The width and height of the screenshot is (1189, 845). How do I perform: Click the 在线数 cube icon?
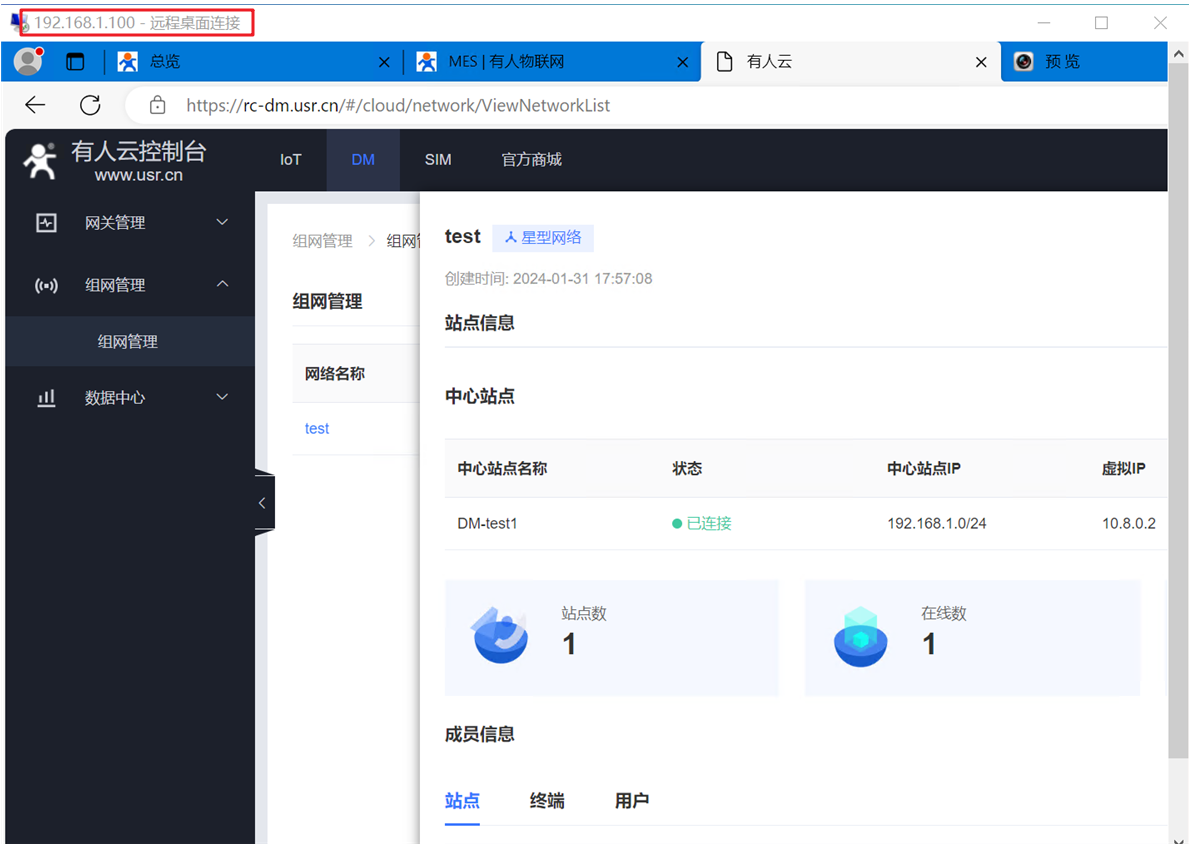pyautogui.click(x=860, y=636)
